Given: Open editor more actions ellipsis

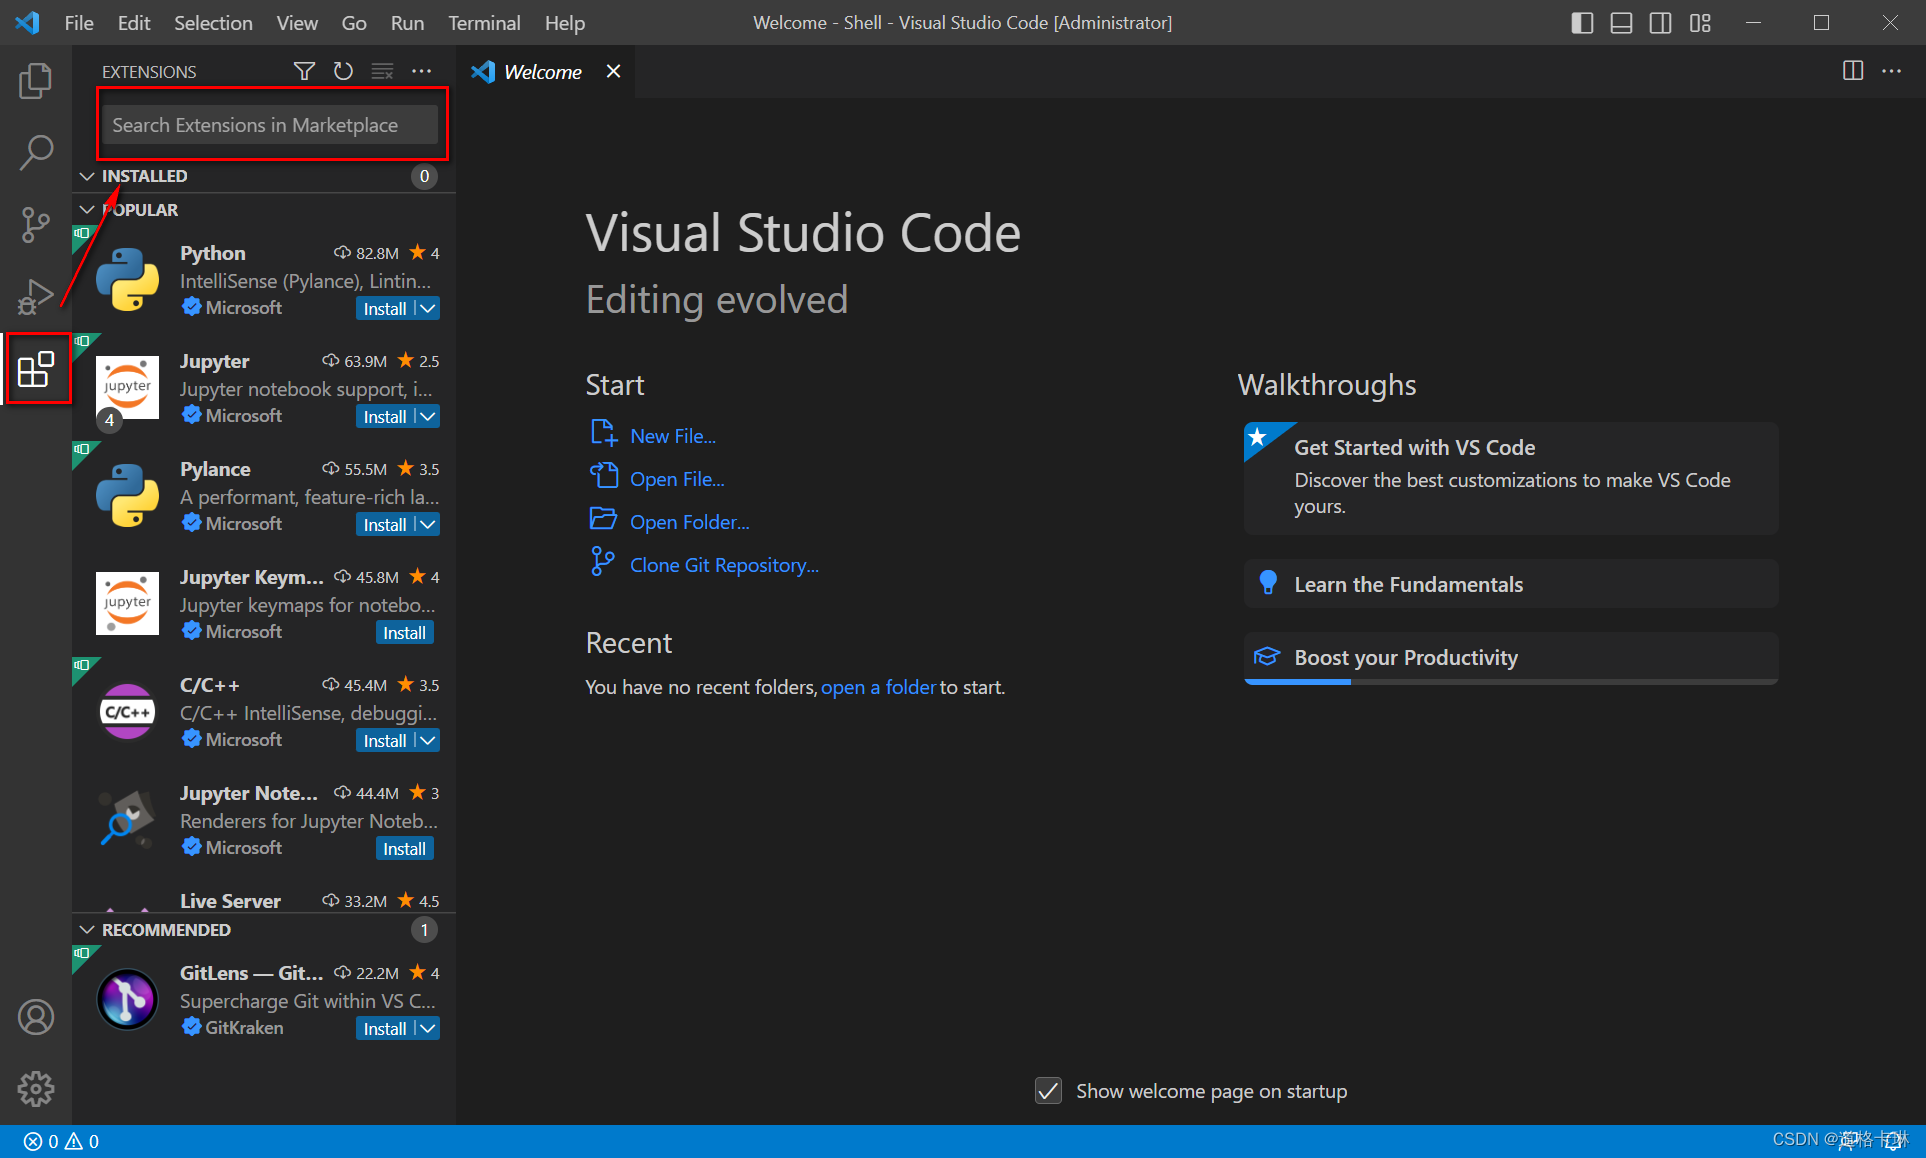Looking at the screenshot, I should coord(1892,71).
